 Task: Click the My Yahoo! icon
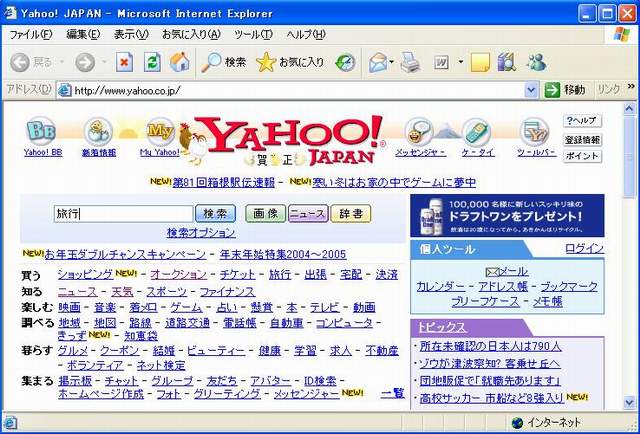click(x=160, y=131)
